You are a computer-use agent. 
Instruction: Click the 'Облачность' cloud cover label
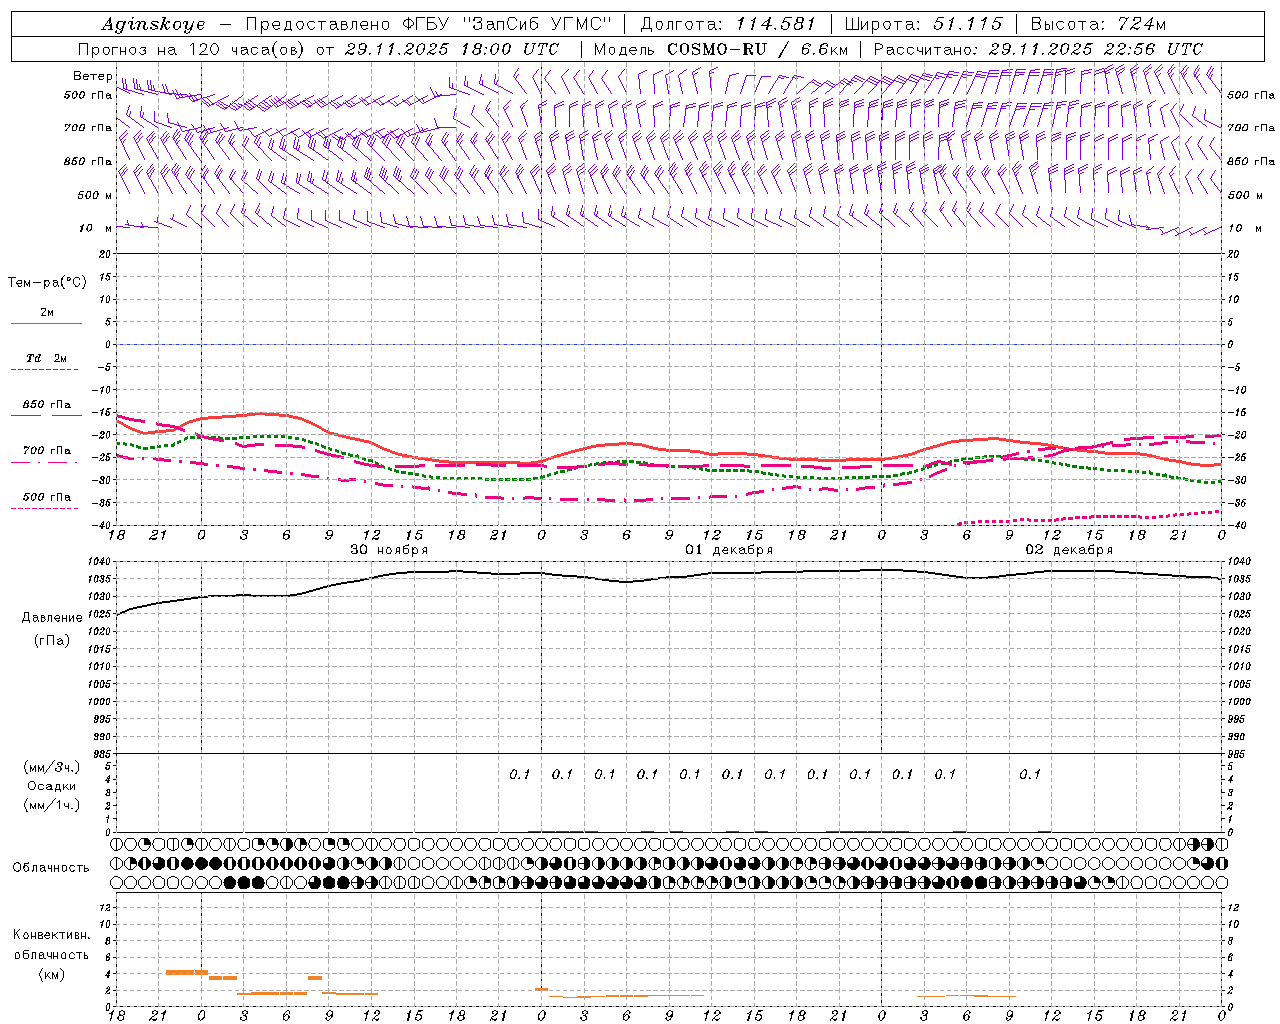(51, 868)
